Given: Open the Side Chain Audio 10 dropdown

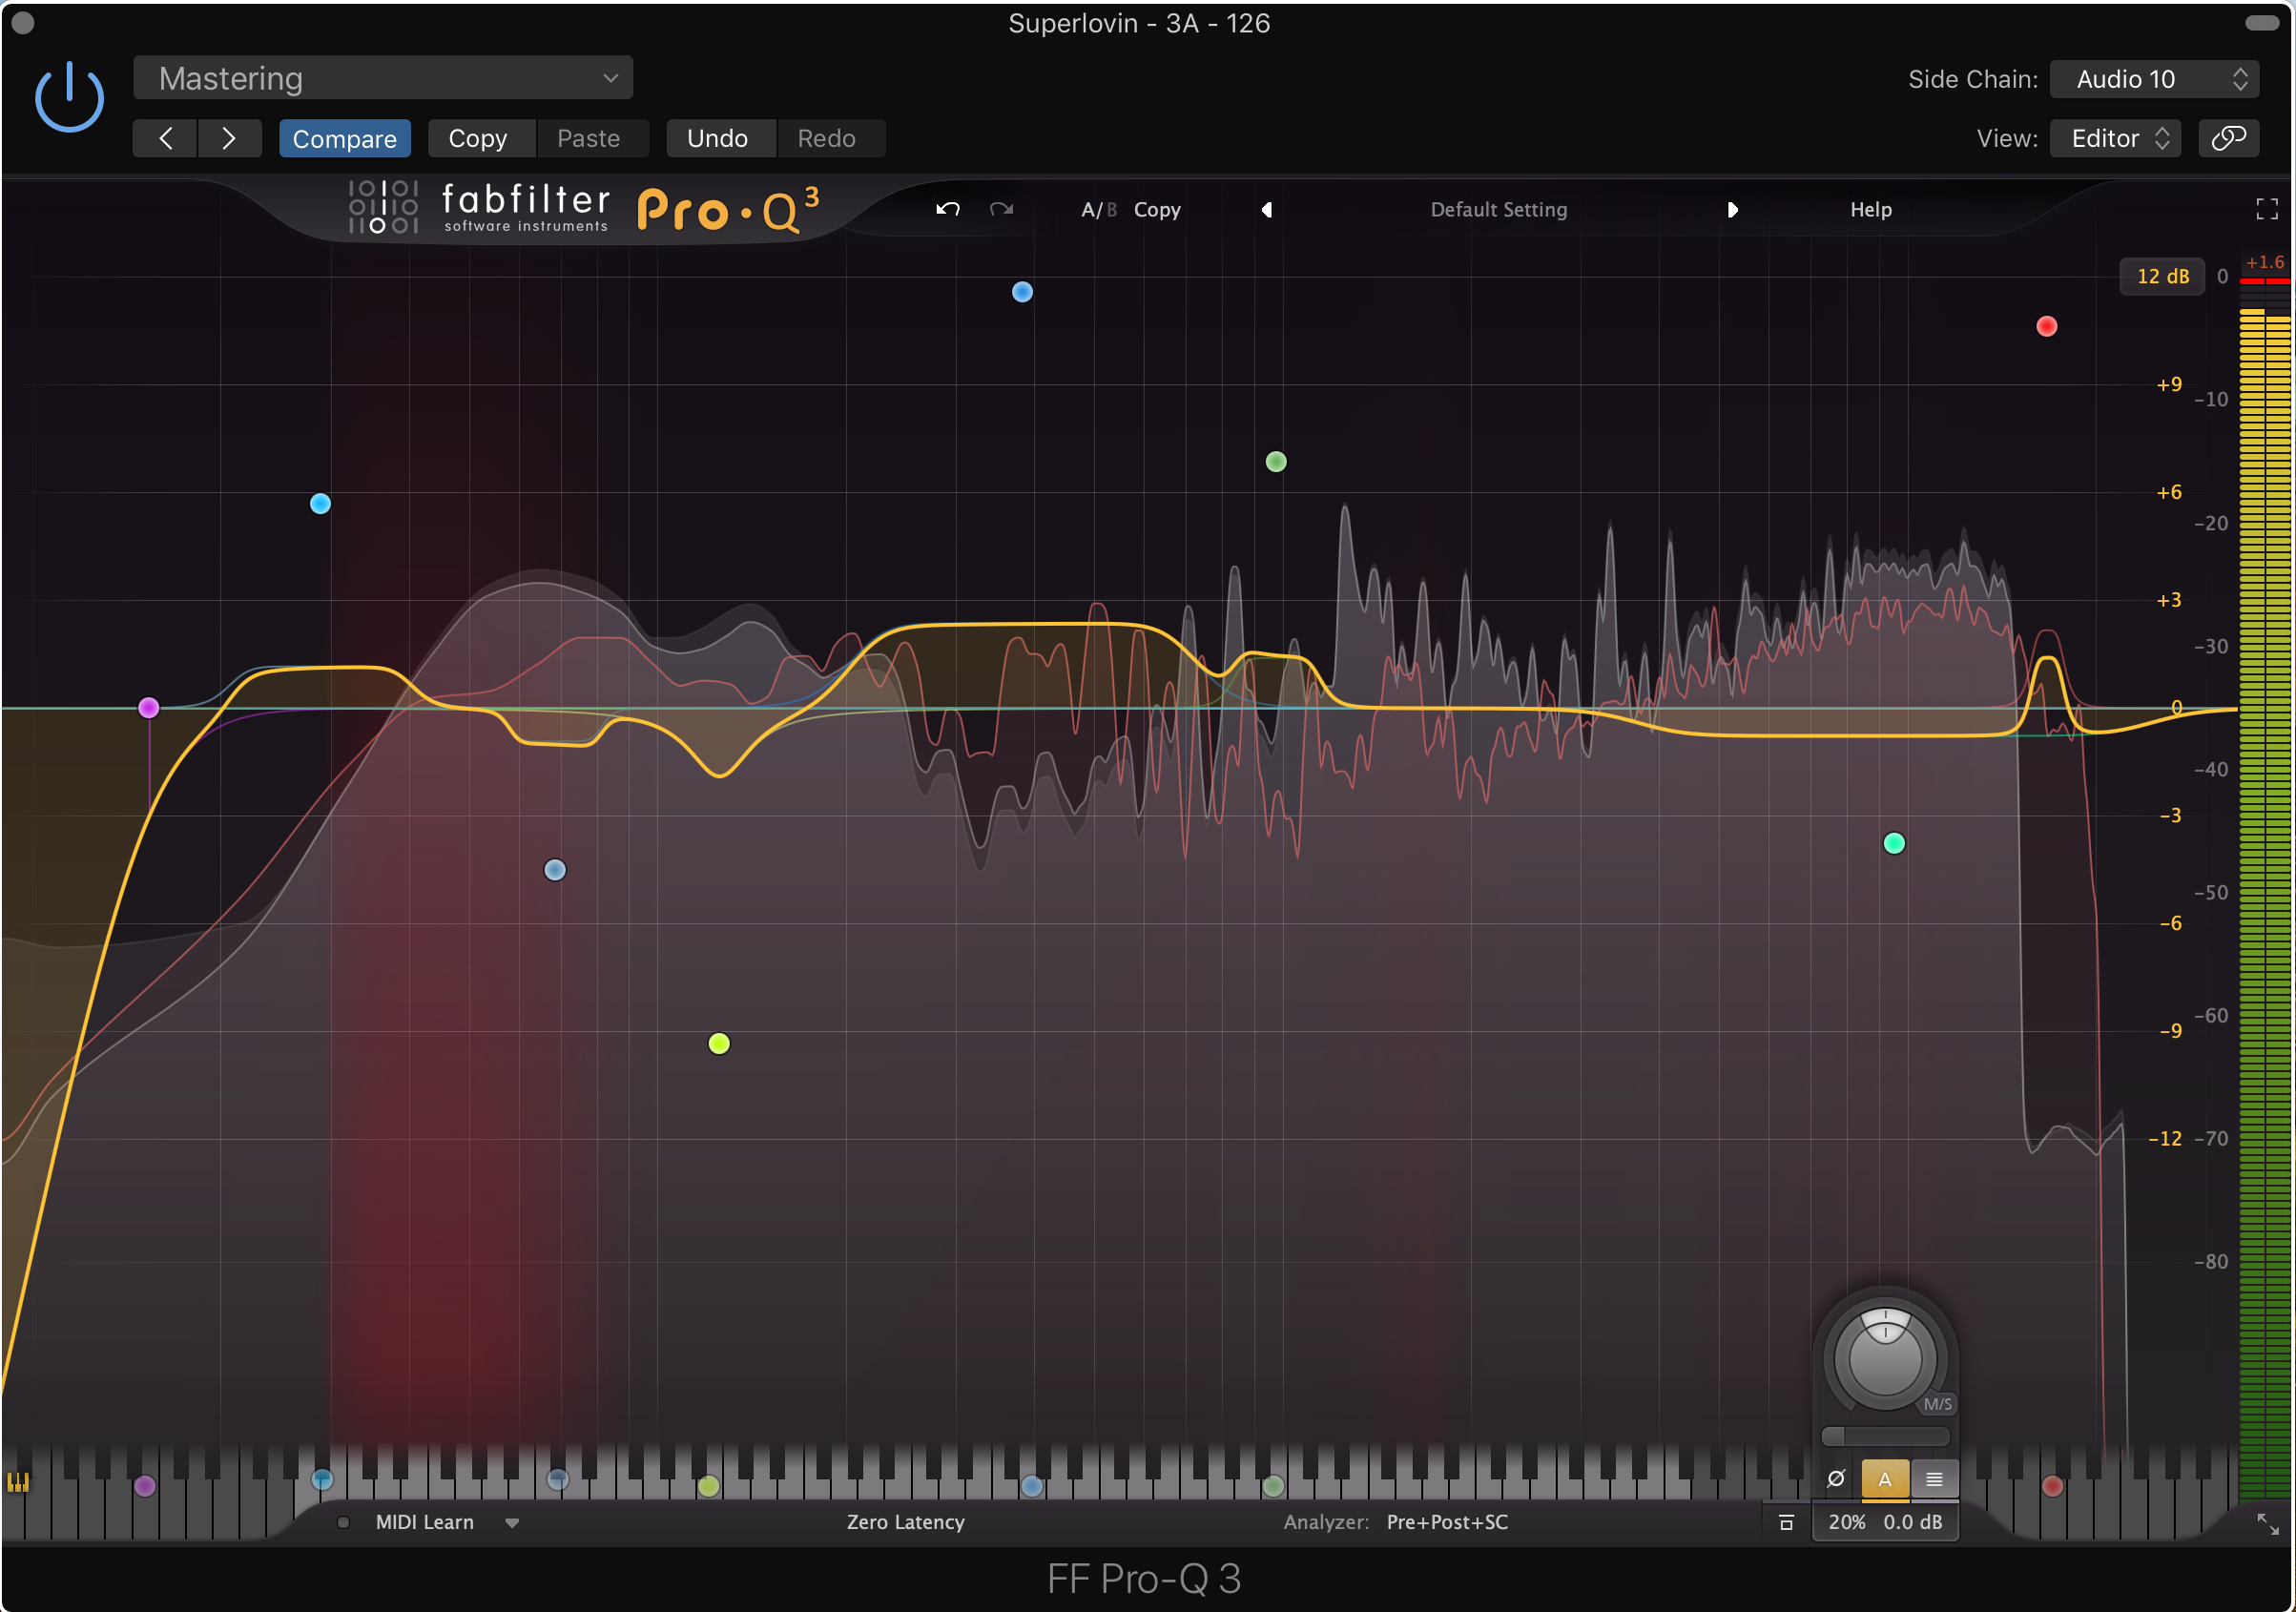Looking at the screenshot, I should 2153,79.
